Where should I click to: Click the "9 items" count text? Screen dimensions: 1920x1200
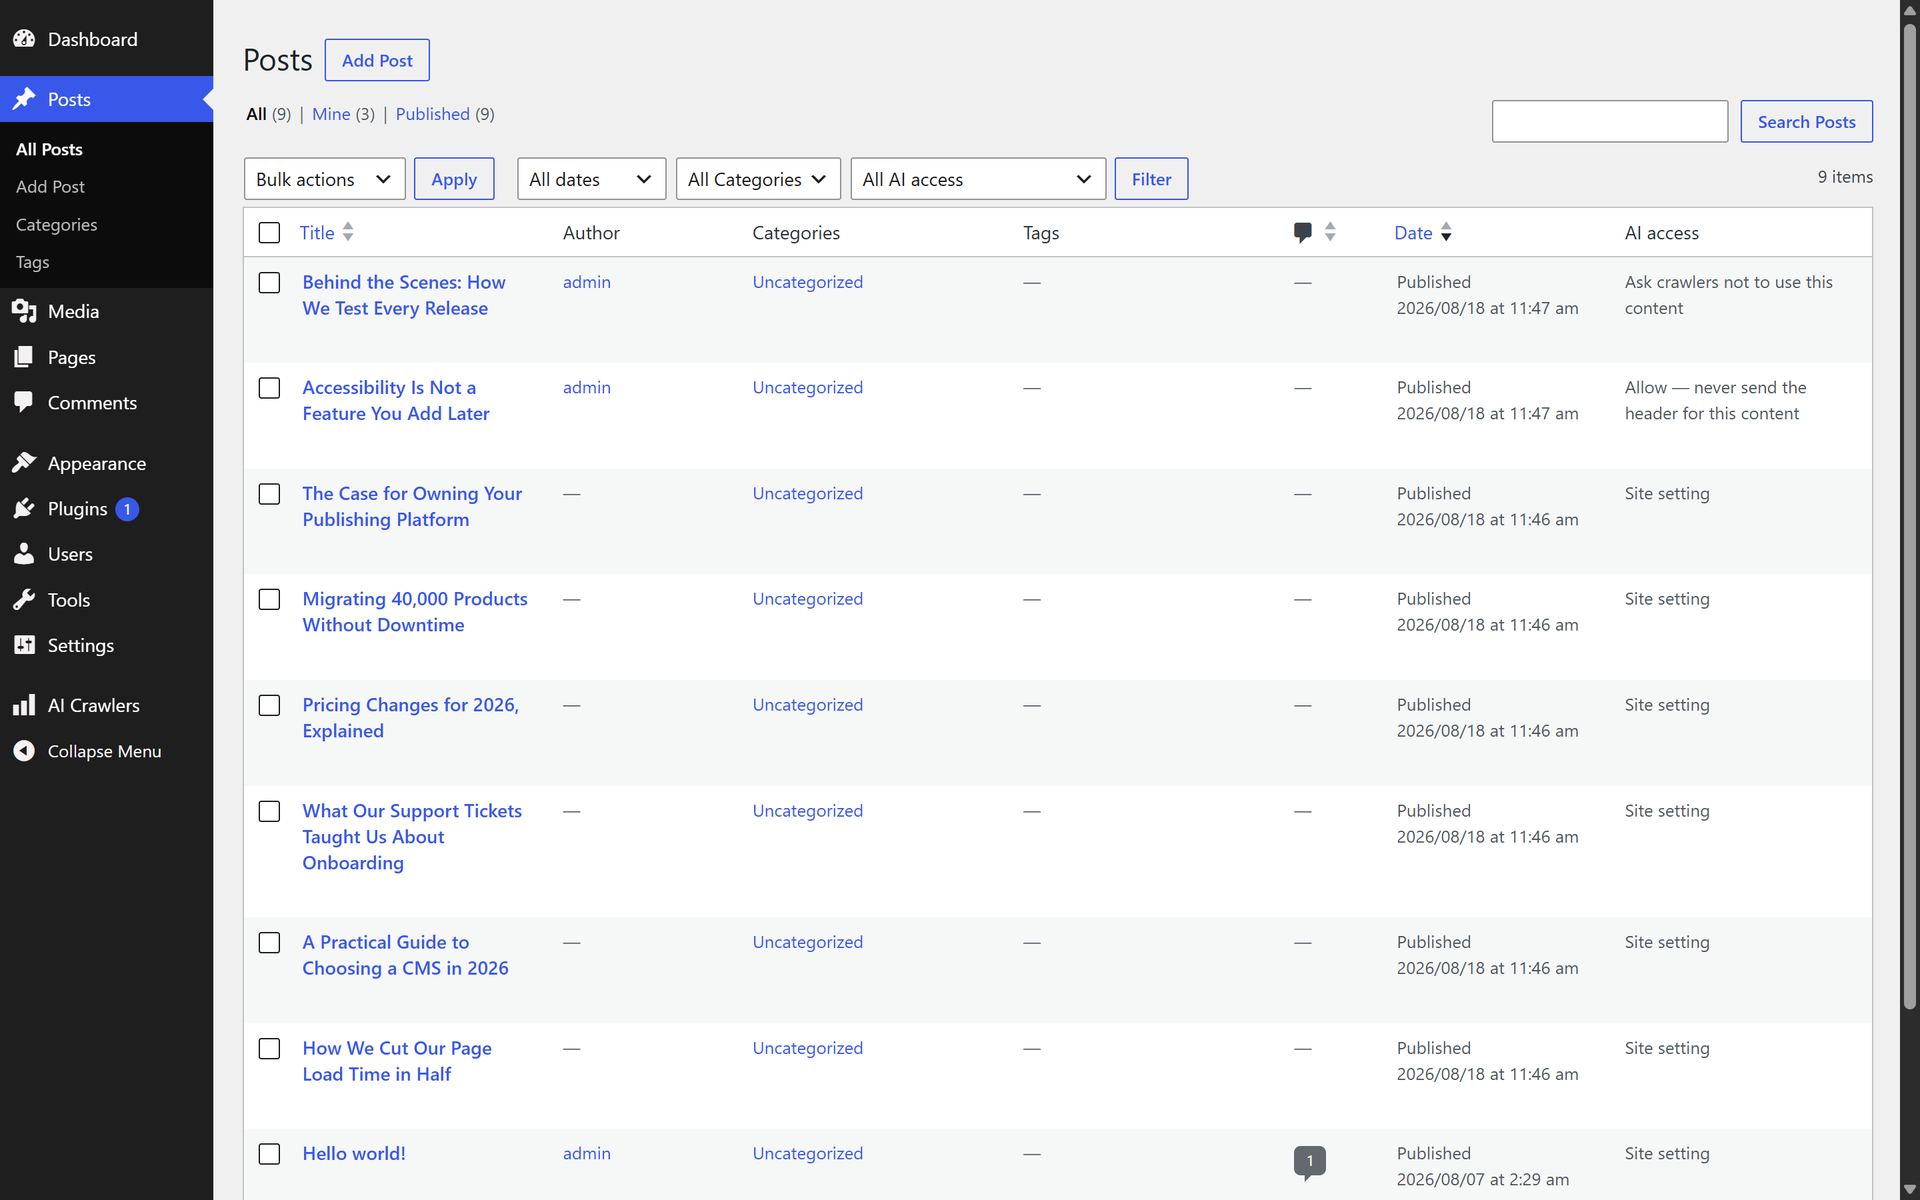[1845, 177]
